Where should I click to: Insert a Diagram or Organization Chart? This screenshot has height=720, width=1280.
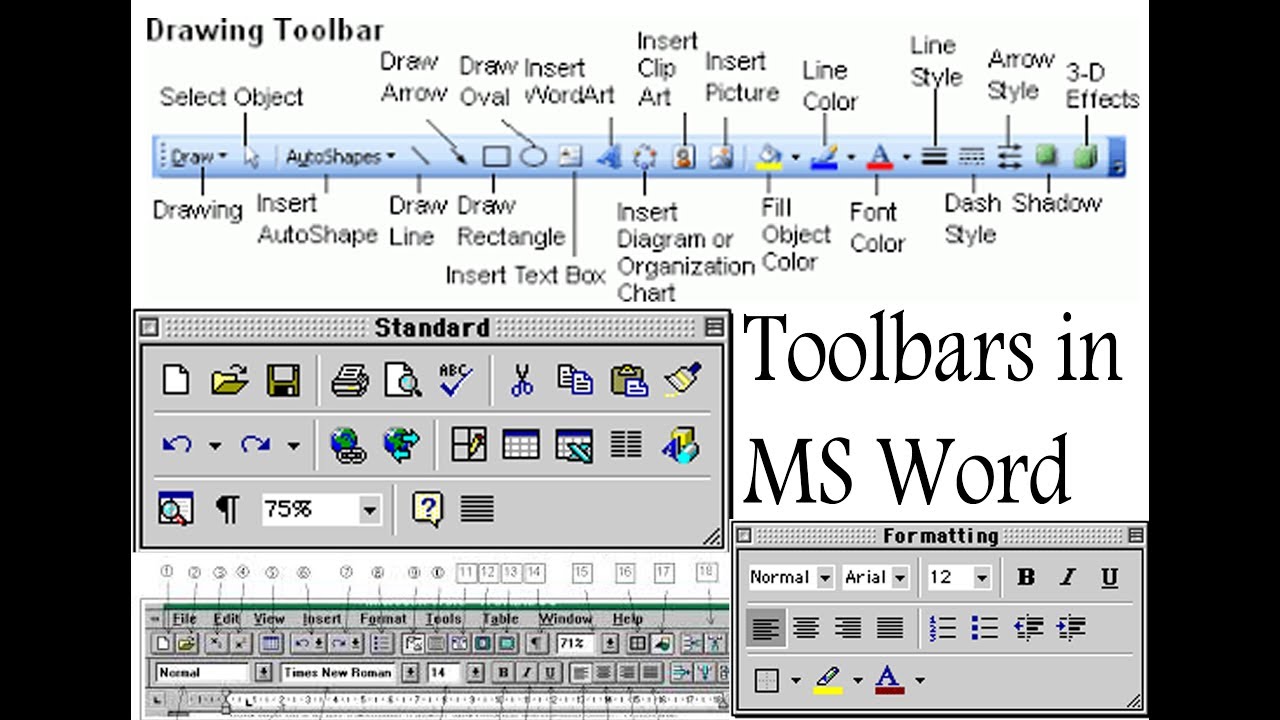647,157
